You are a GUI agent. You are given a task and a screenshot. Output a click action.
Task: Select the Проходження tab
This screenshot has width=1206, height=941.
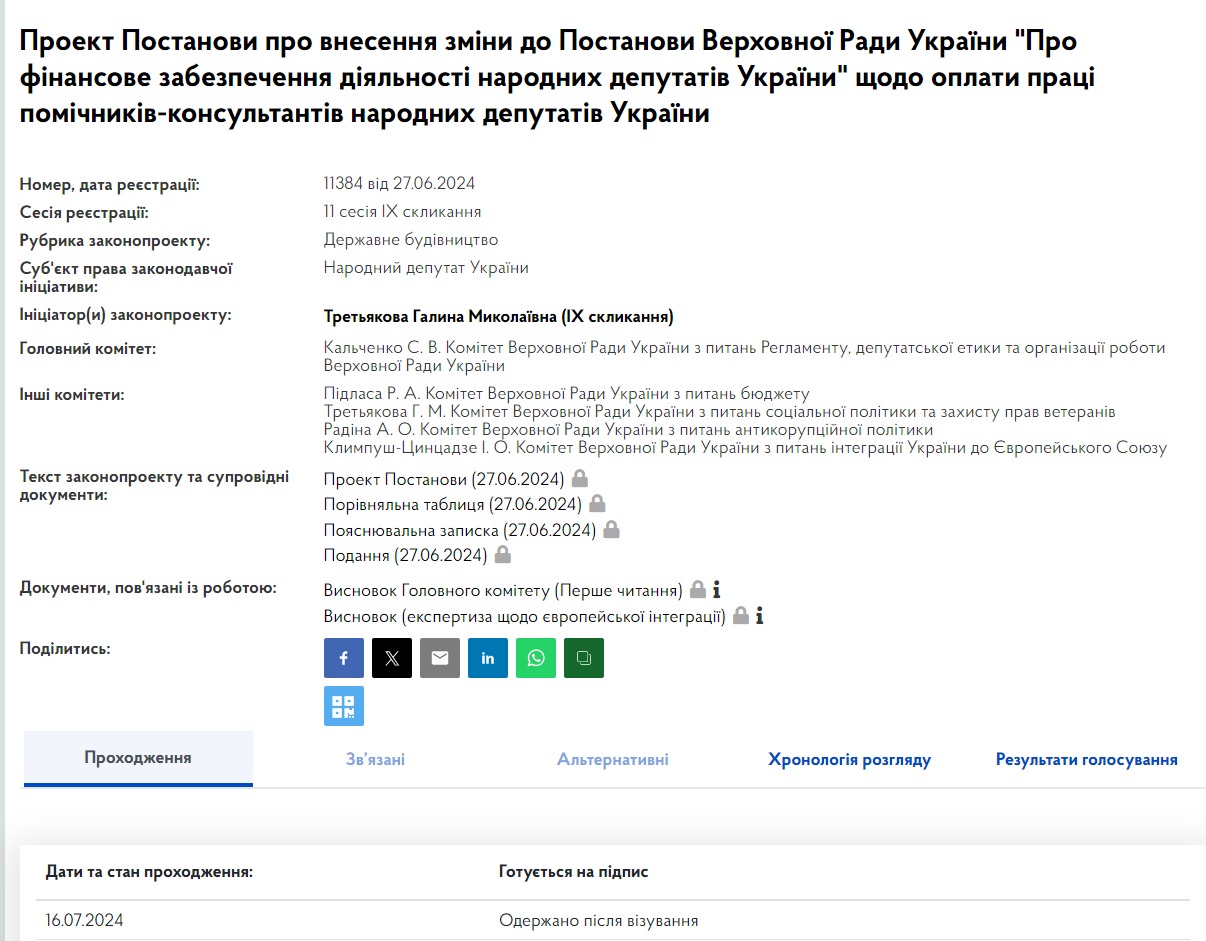(x=138, y=758)
